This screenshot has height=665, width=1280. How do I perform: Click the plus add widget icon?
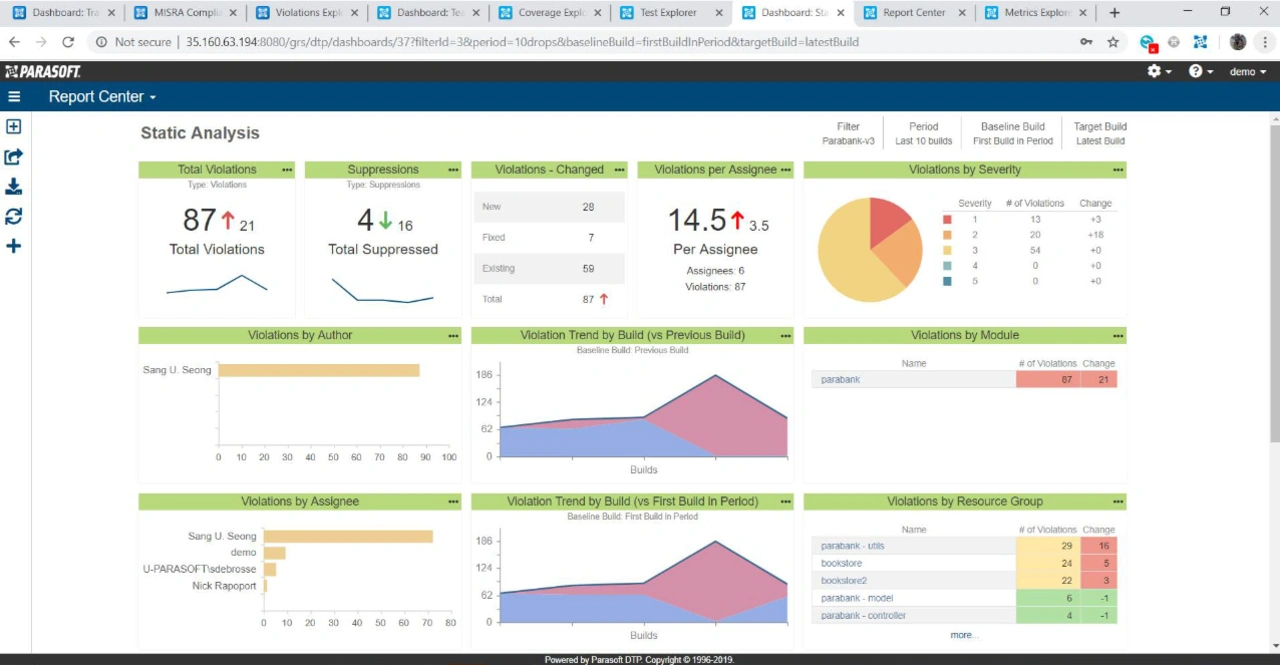(14, 246)
